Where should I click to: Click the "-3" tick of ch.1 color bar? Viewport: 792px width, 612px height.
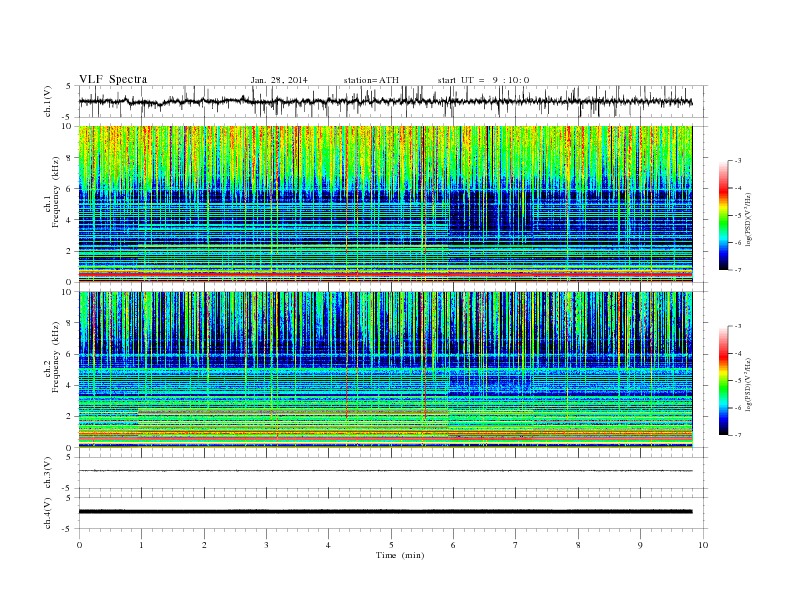[x=737, y=161]
